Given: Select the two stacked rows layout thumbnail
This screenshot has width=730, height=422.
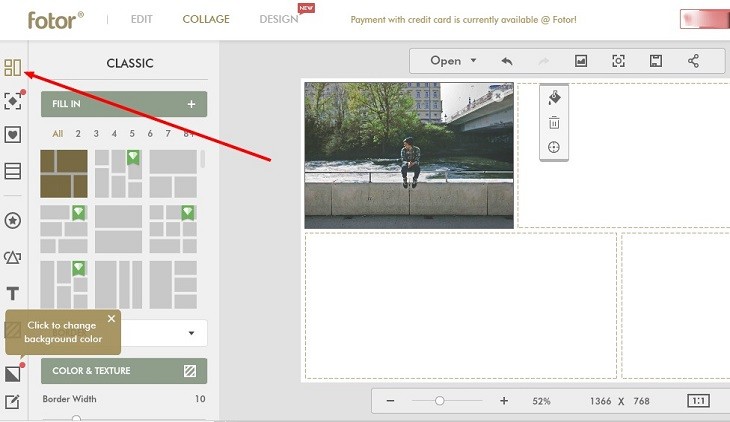Looking at the screenshot, I should 118,229.
